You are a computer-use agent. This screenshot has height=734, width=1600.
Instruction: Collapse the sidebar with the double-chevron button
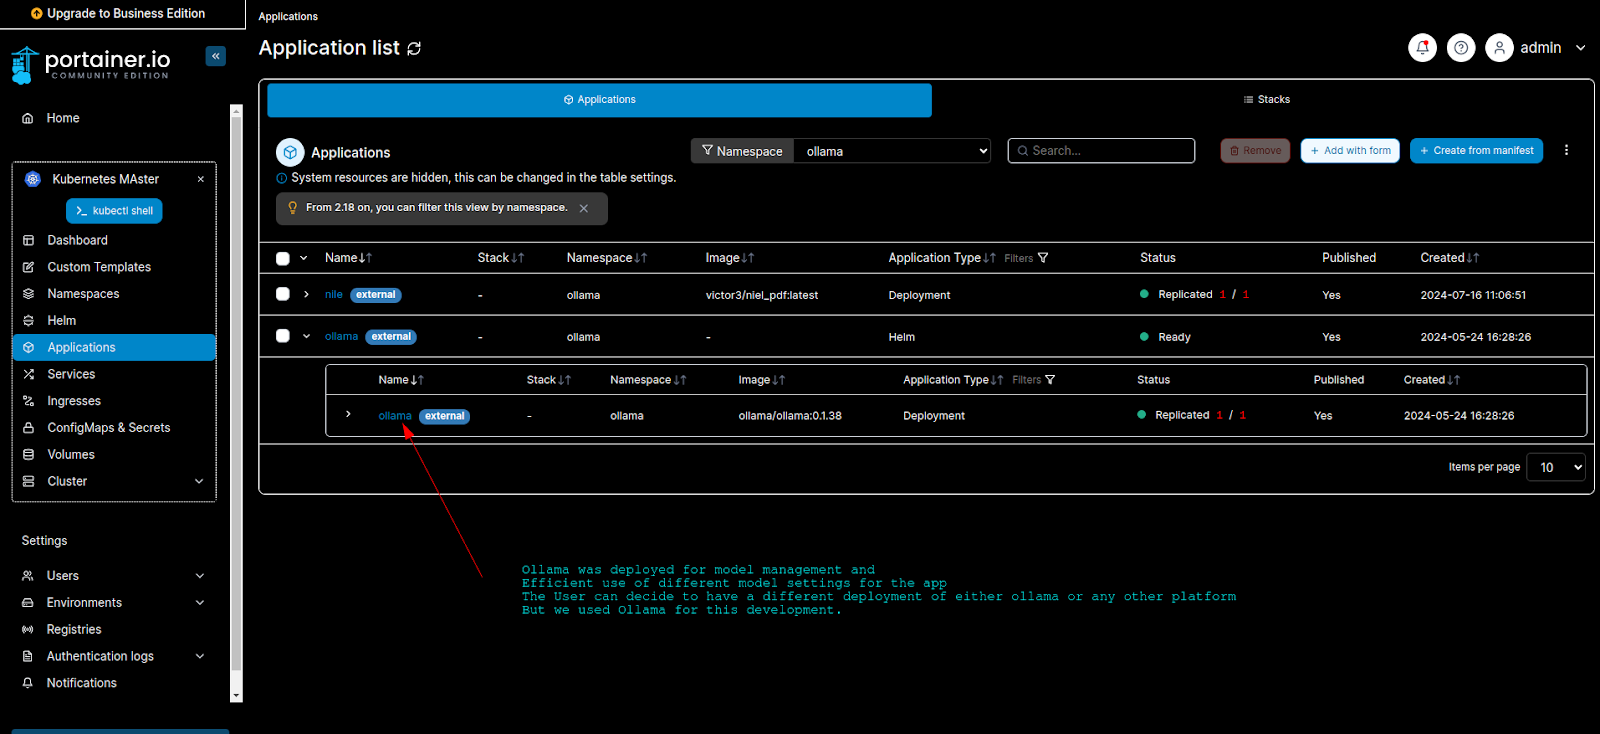click(216, 56)
